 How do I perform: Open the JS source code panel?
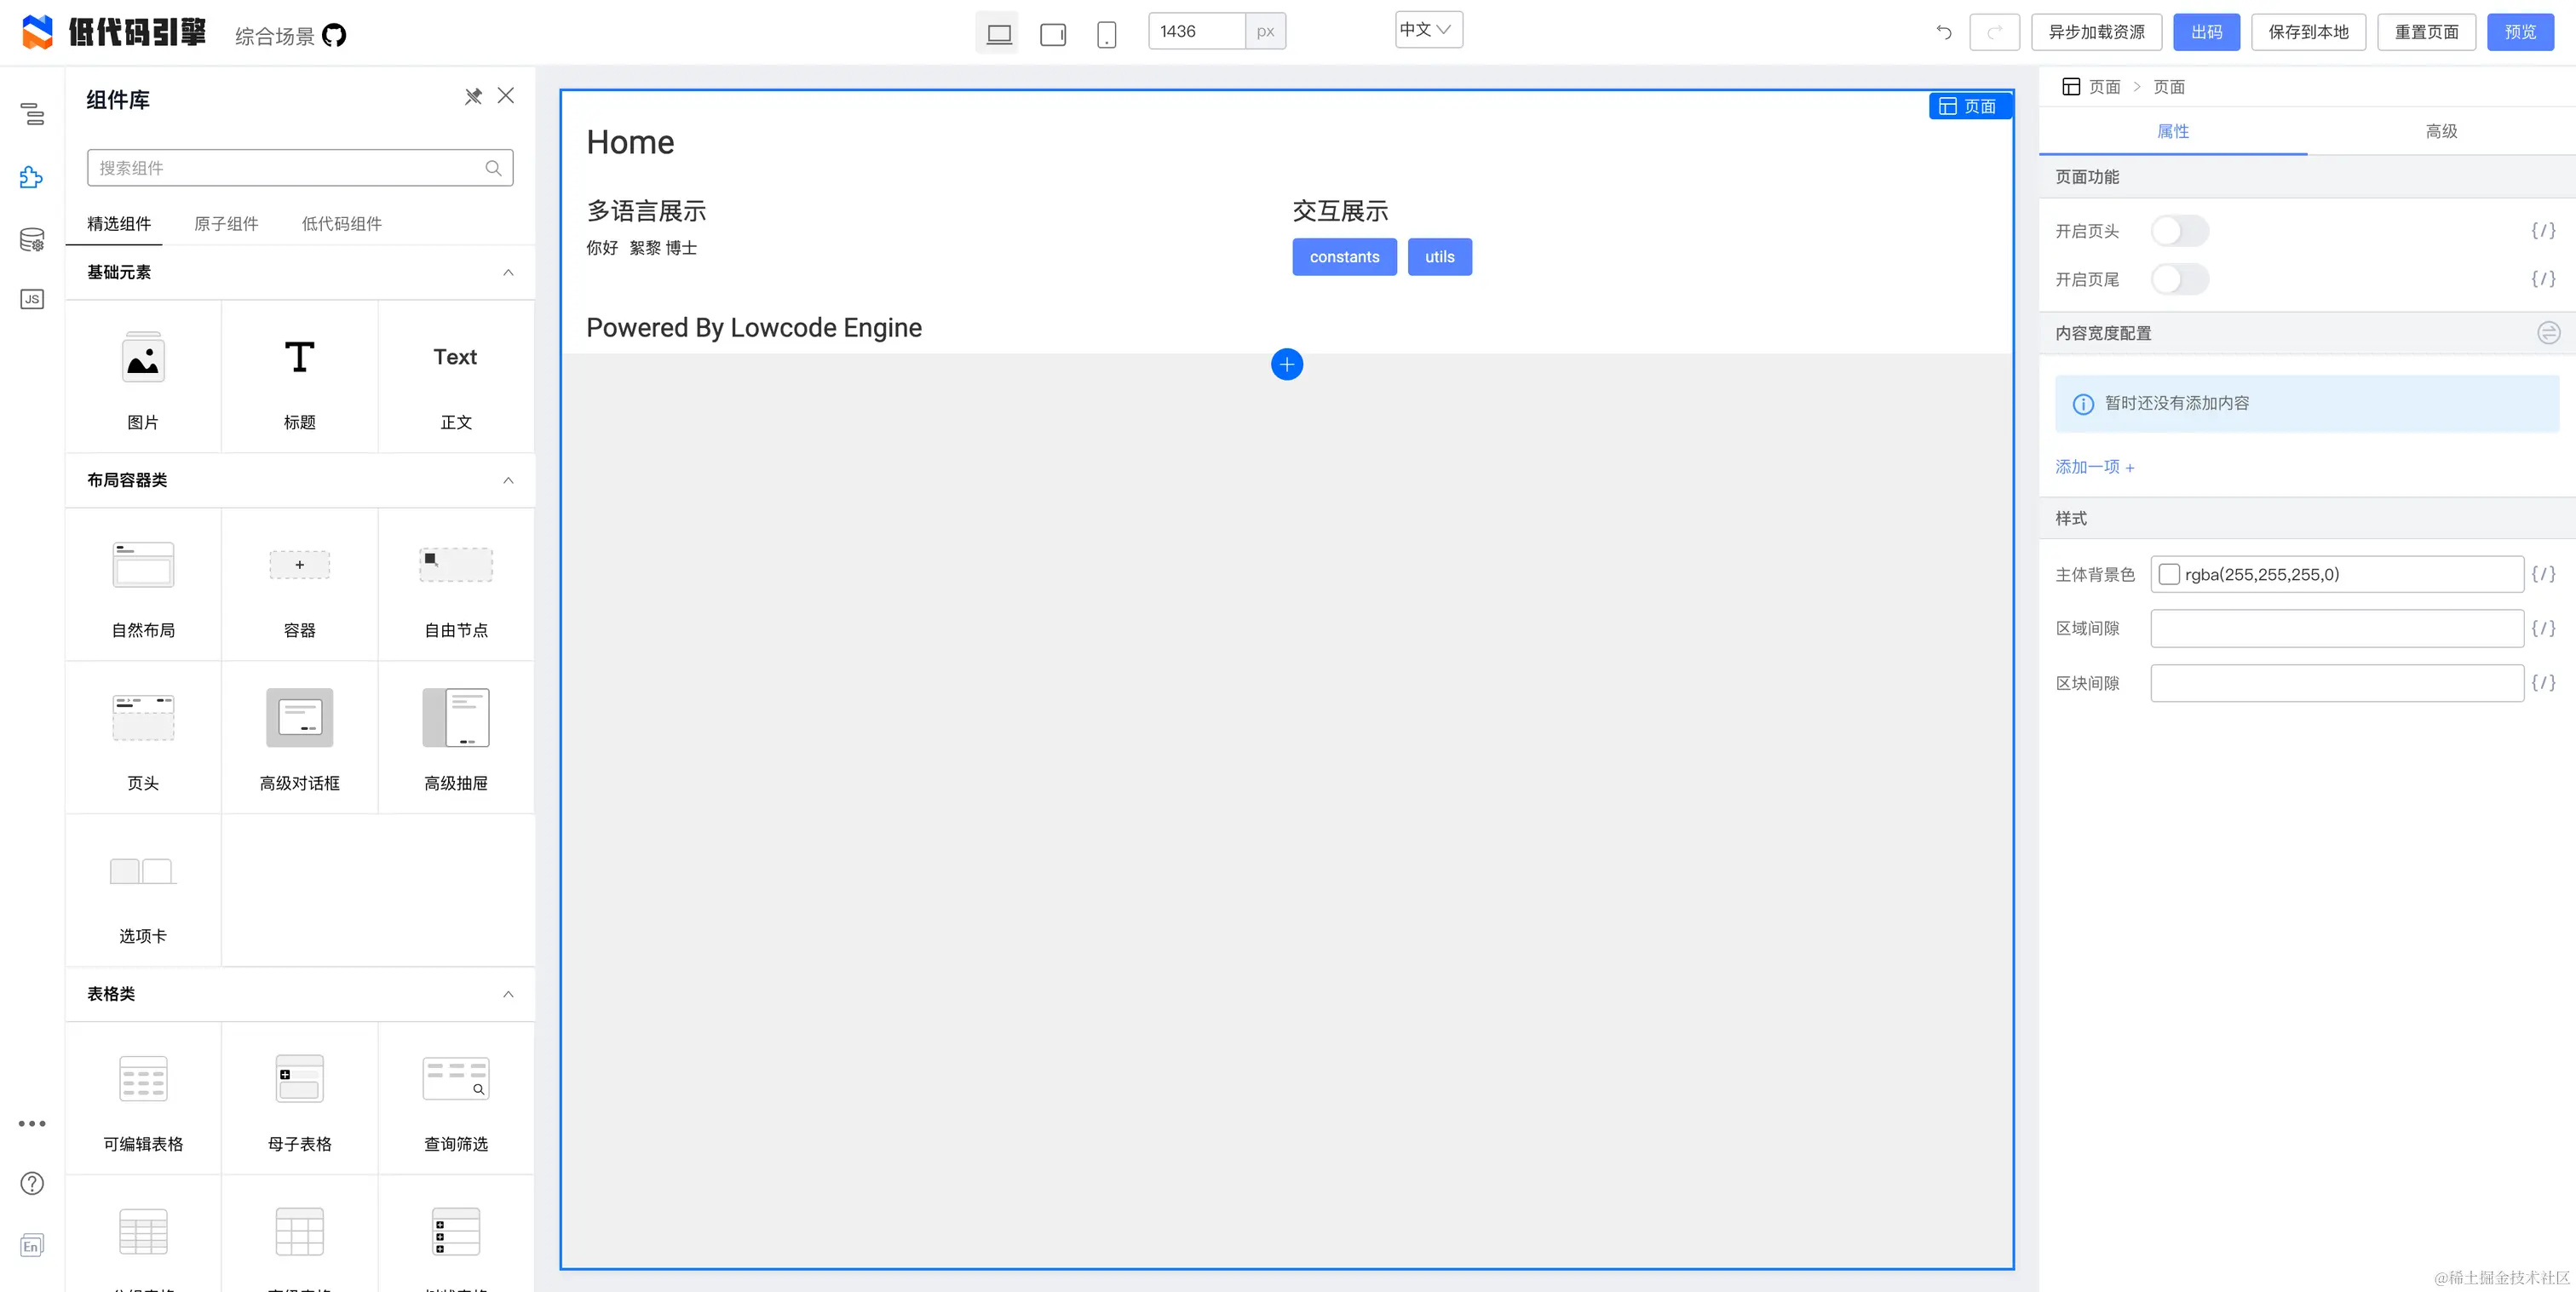(32, 299)
